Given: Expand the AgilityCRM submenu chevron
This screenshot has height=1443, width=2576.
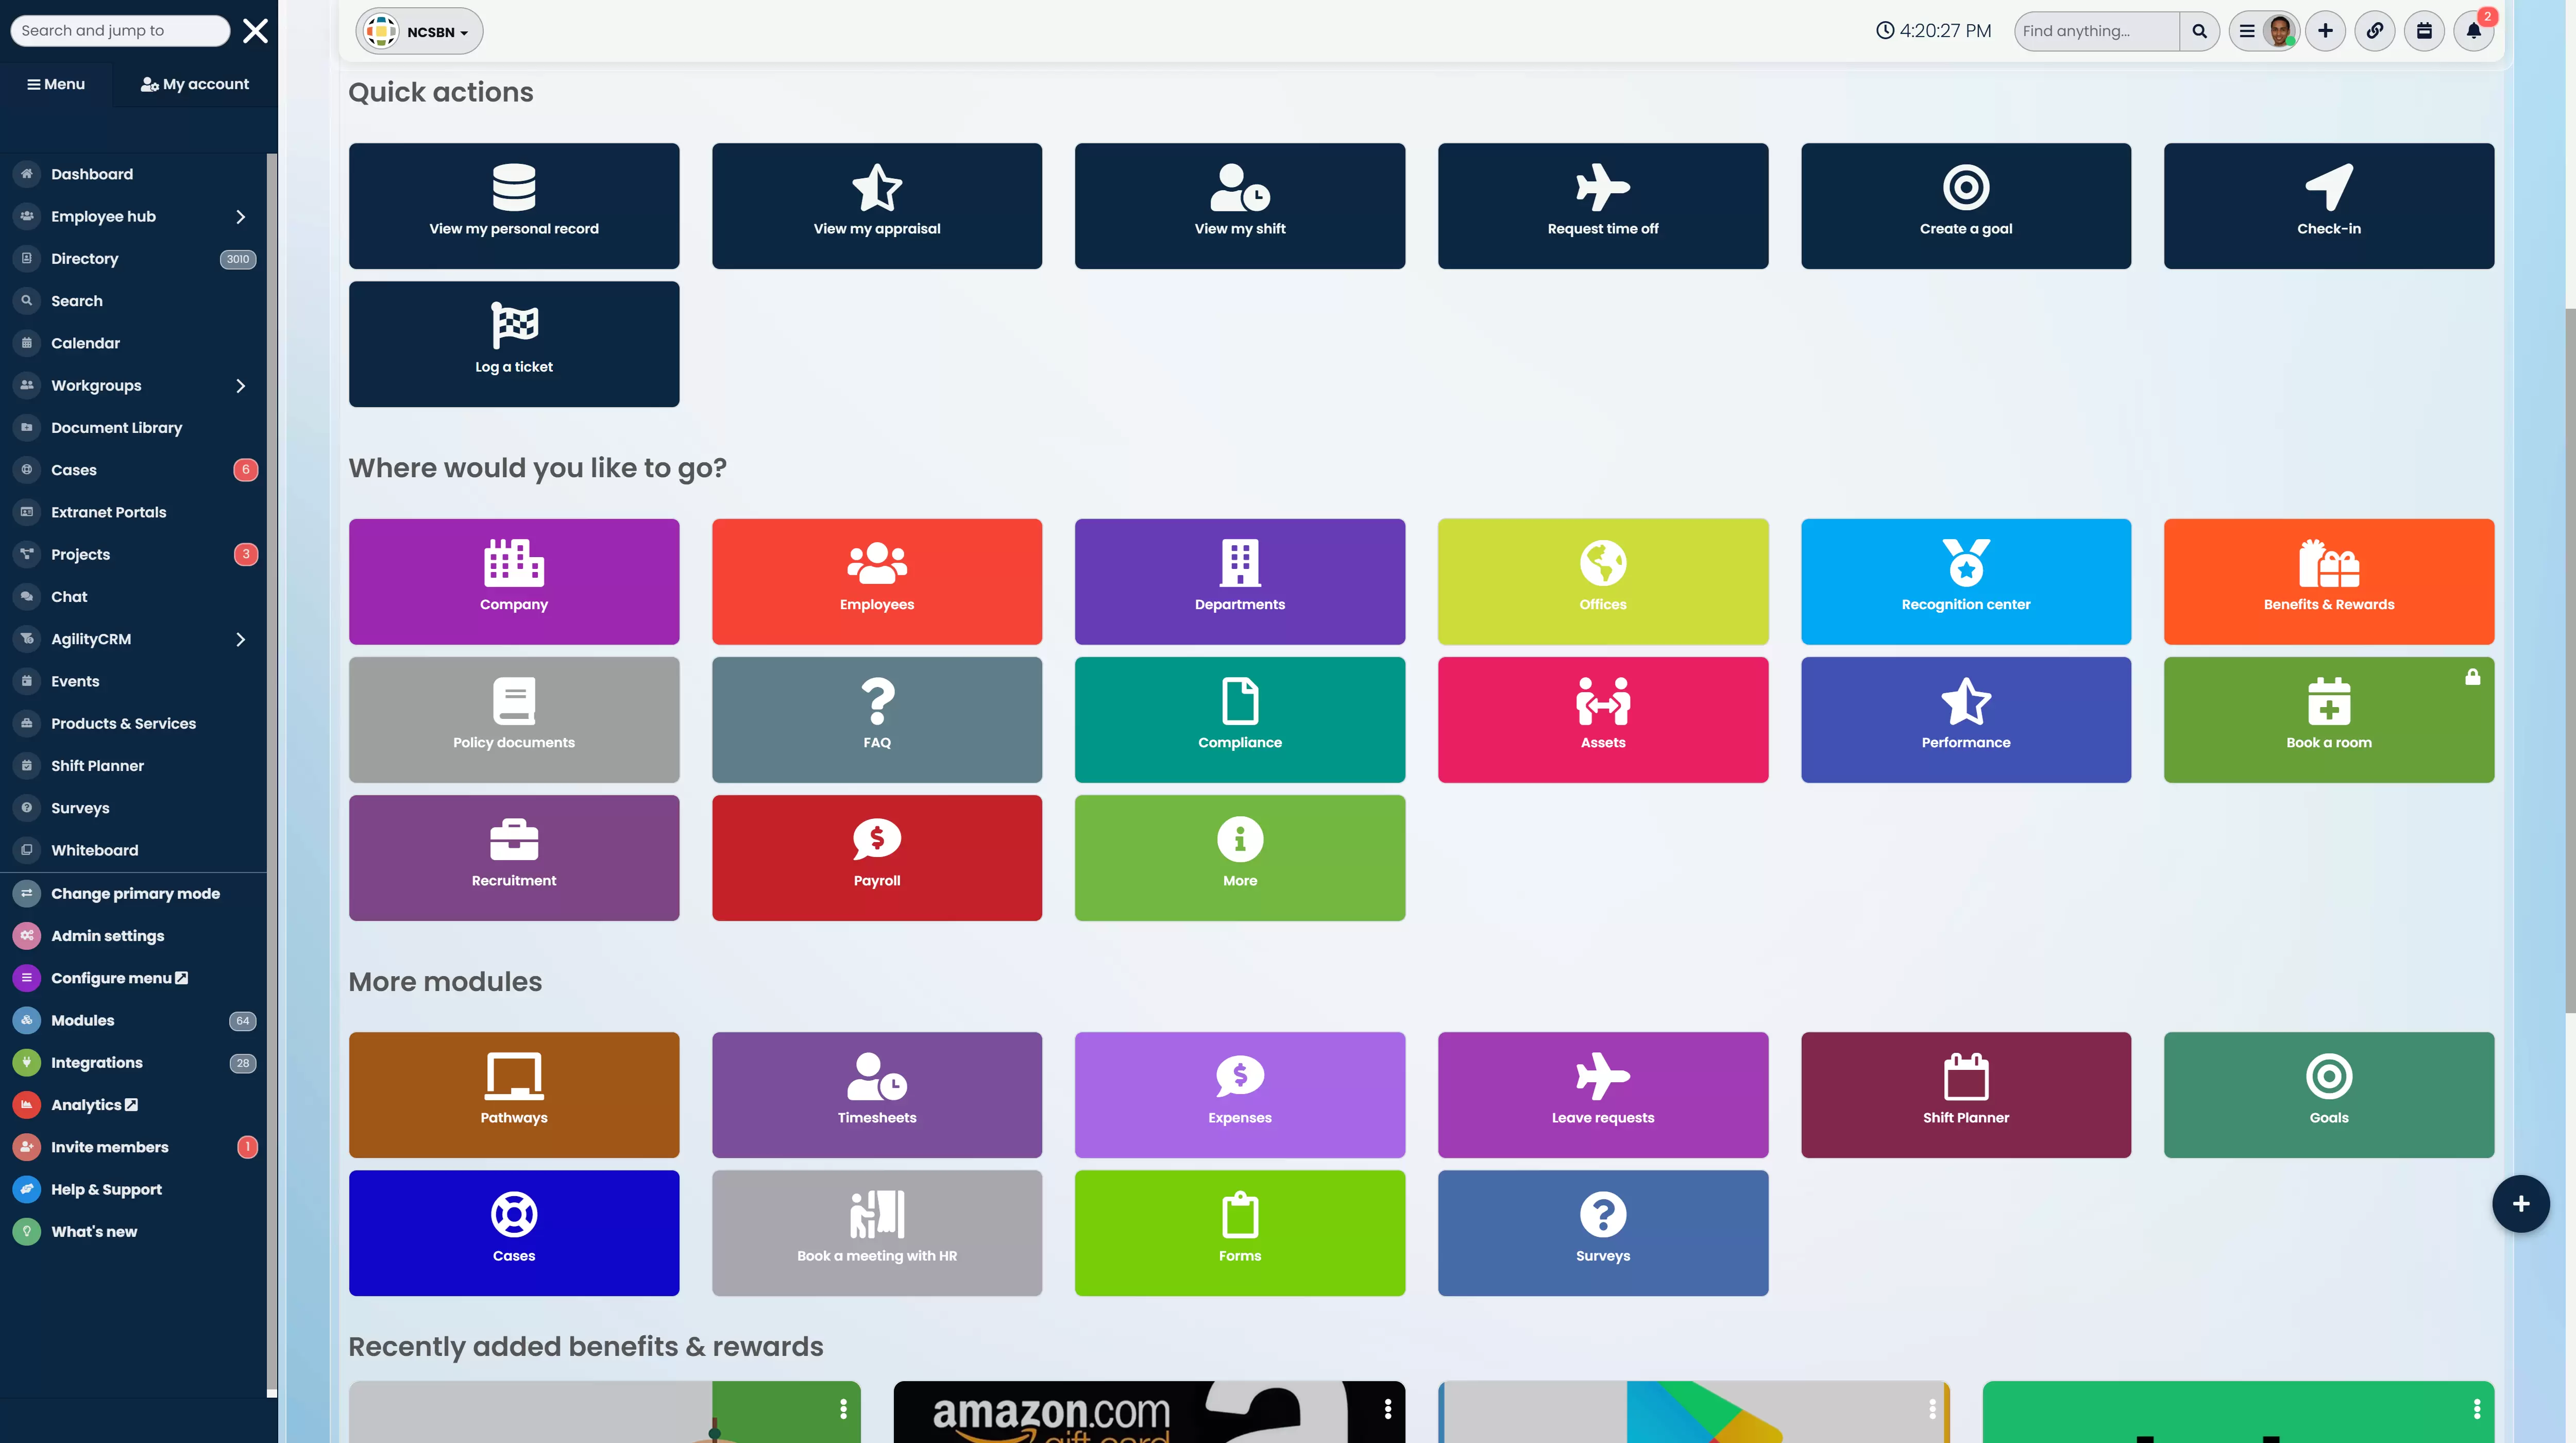Looking at the screenshot, I should 240,639.
